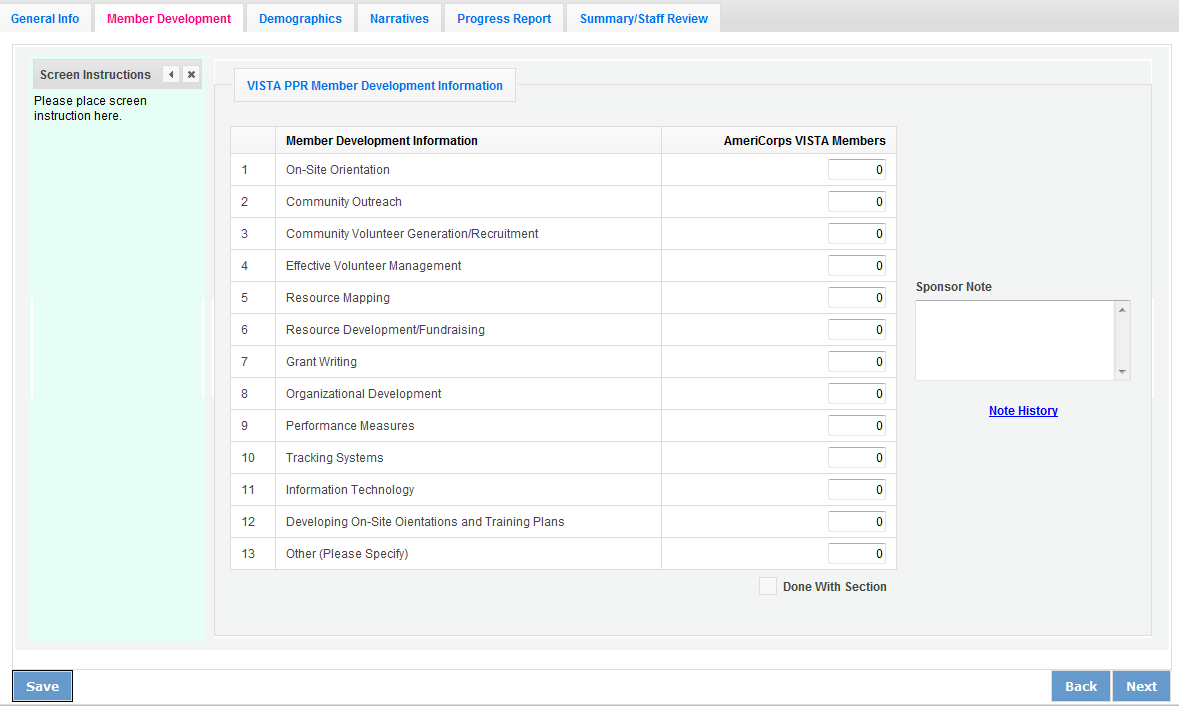This screenshot has width=1179, height=706.
Task: Open the Progress Report tab
Action: click(x=504, y=19)
